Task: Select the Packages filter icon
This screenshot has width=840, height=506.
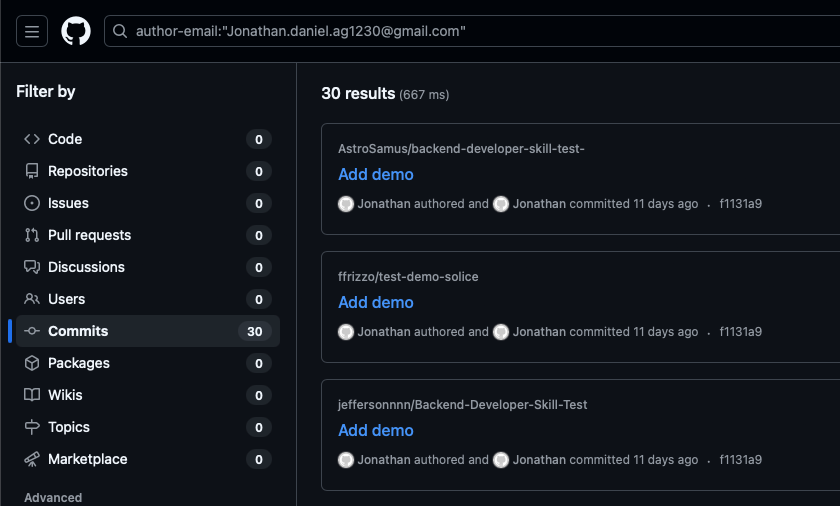Action: click(32, 363)
